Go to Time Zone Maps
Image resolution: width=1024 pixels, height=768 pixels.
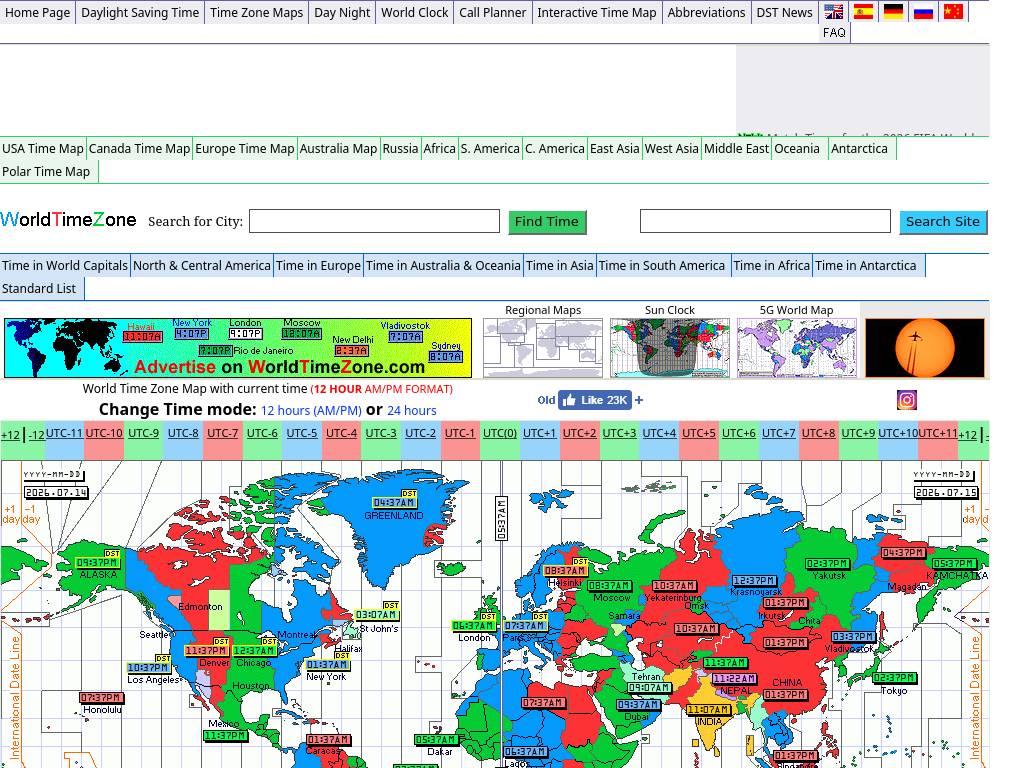point(257,12)
